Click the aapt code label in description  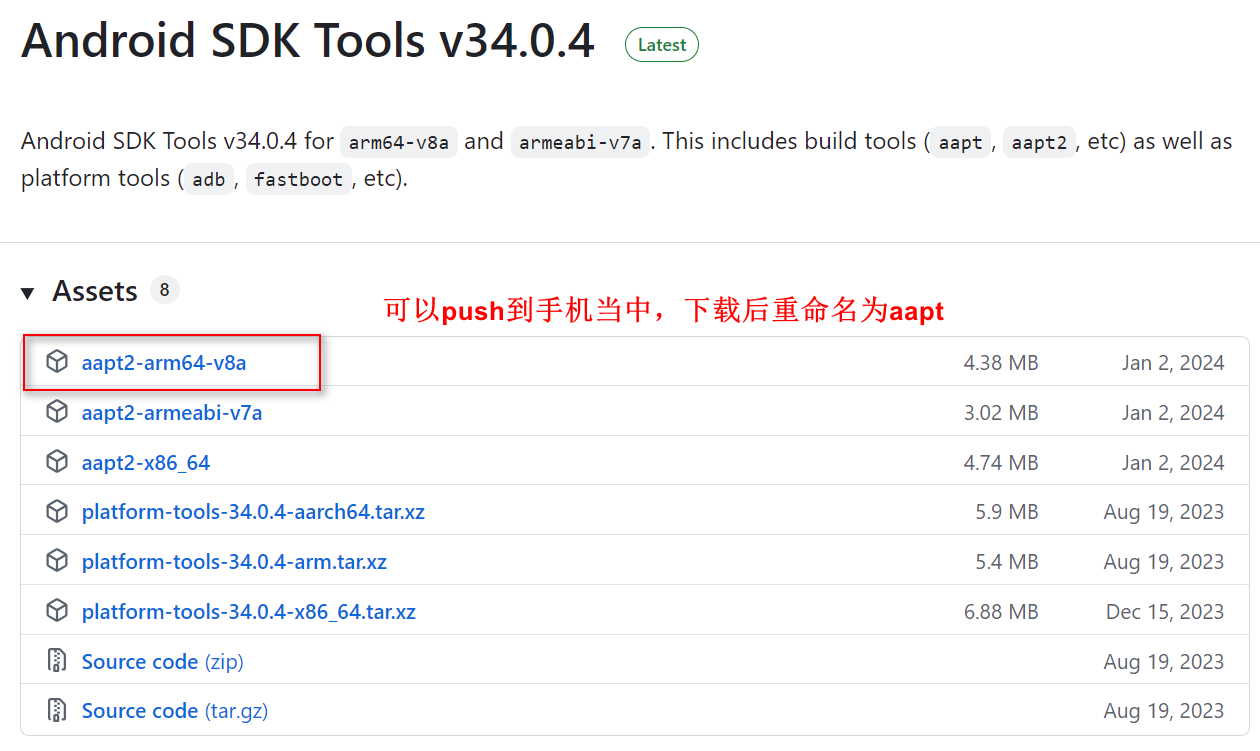point(961,142)
